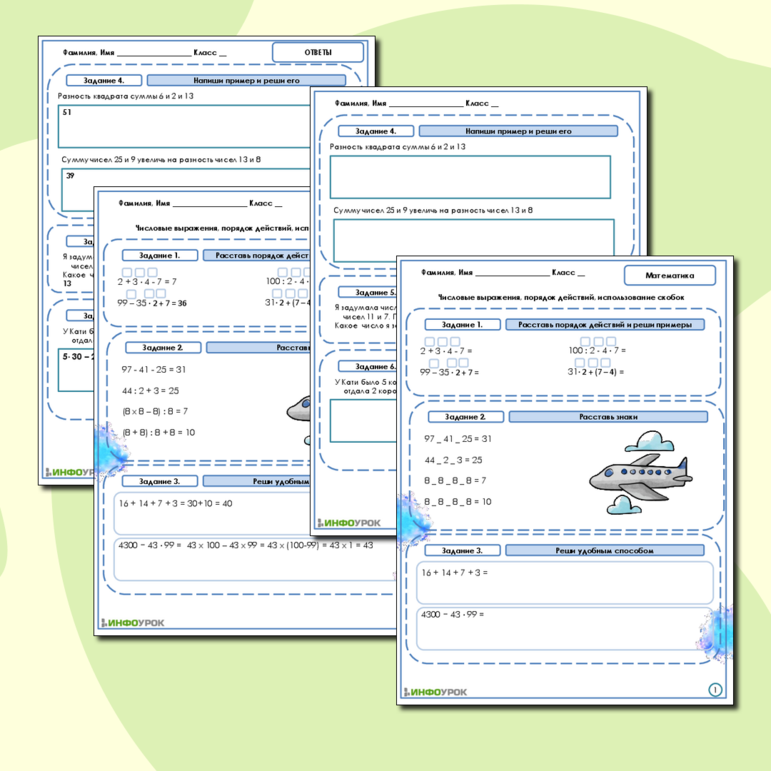Check first order box above 2 + 3 · 4 - 7 =

428,341
